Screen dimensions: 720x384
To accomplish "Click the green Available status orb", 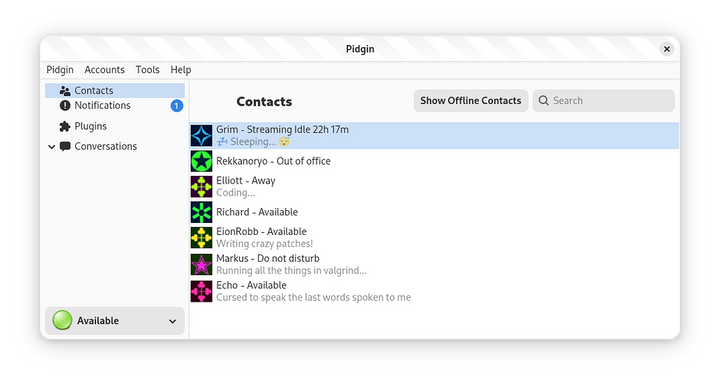I will click(x=62, y=320).
